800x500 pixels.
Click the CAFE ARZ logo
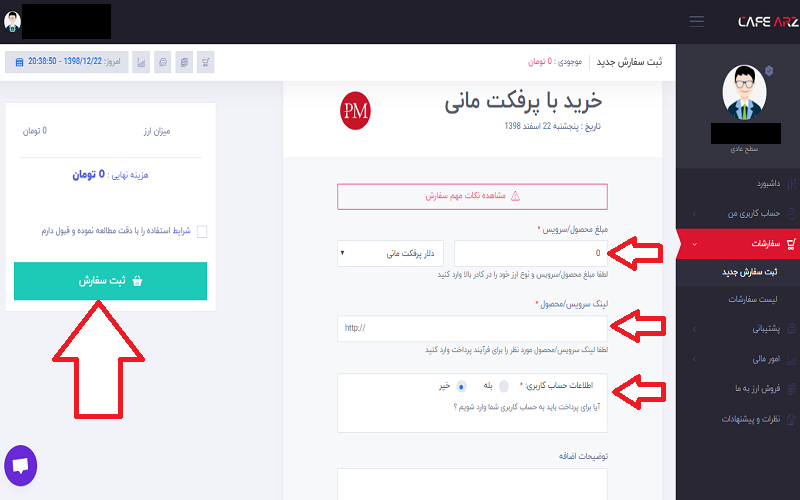click(x=768, y=22)
